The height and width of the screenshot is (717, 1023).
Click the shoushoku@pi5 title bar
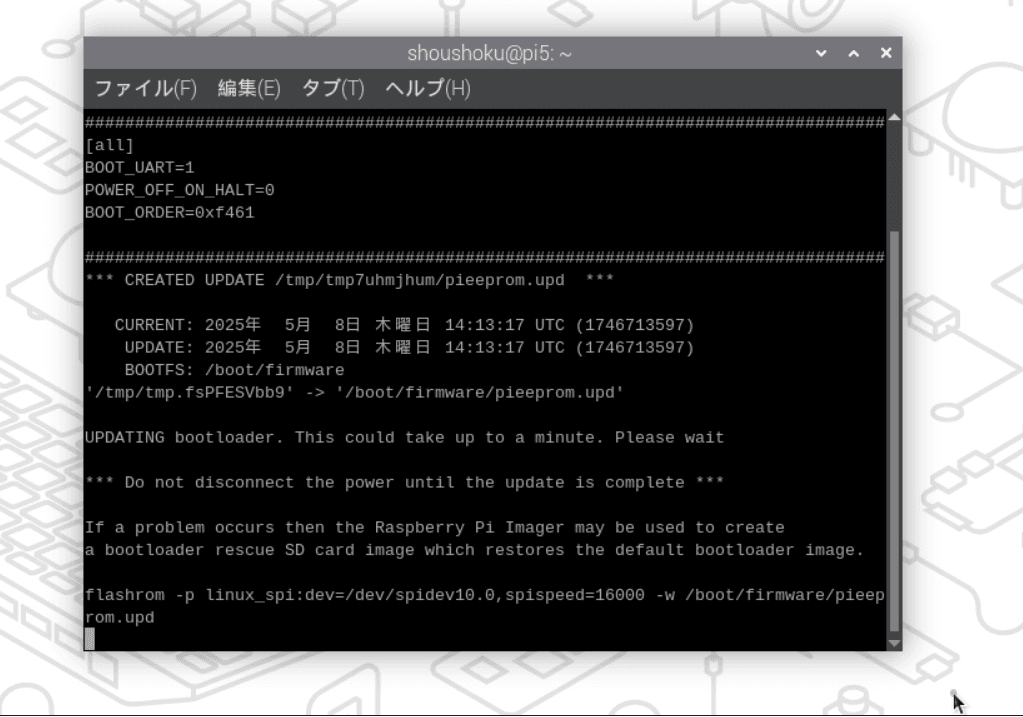point(489,53)
